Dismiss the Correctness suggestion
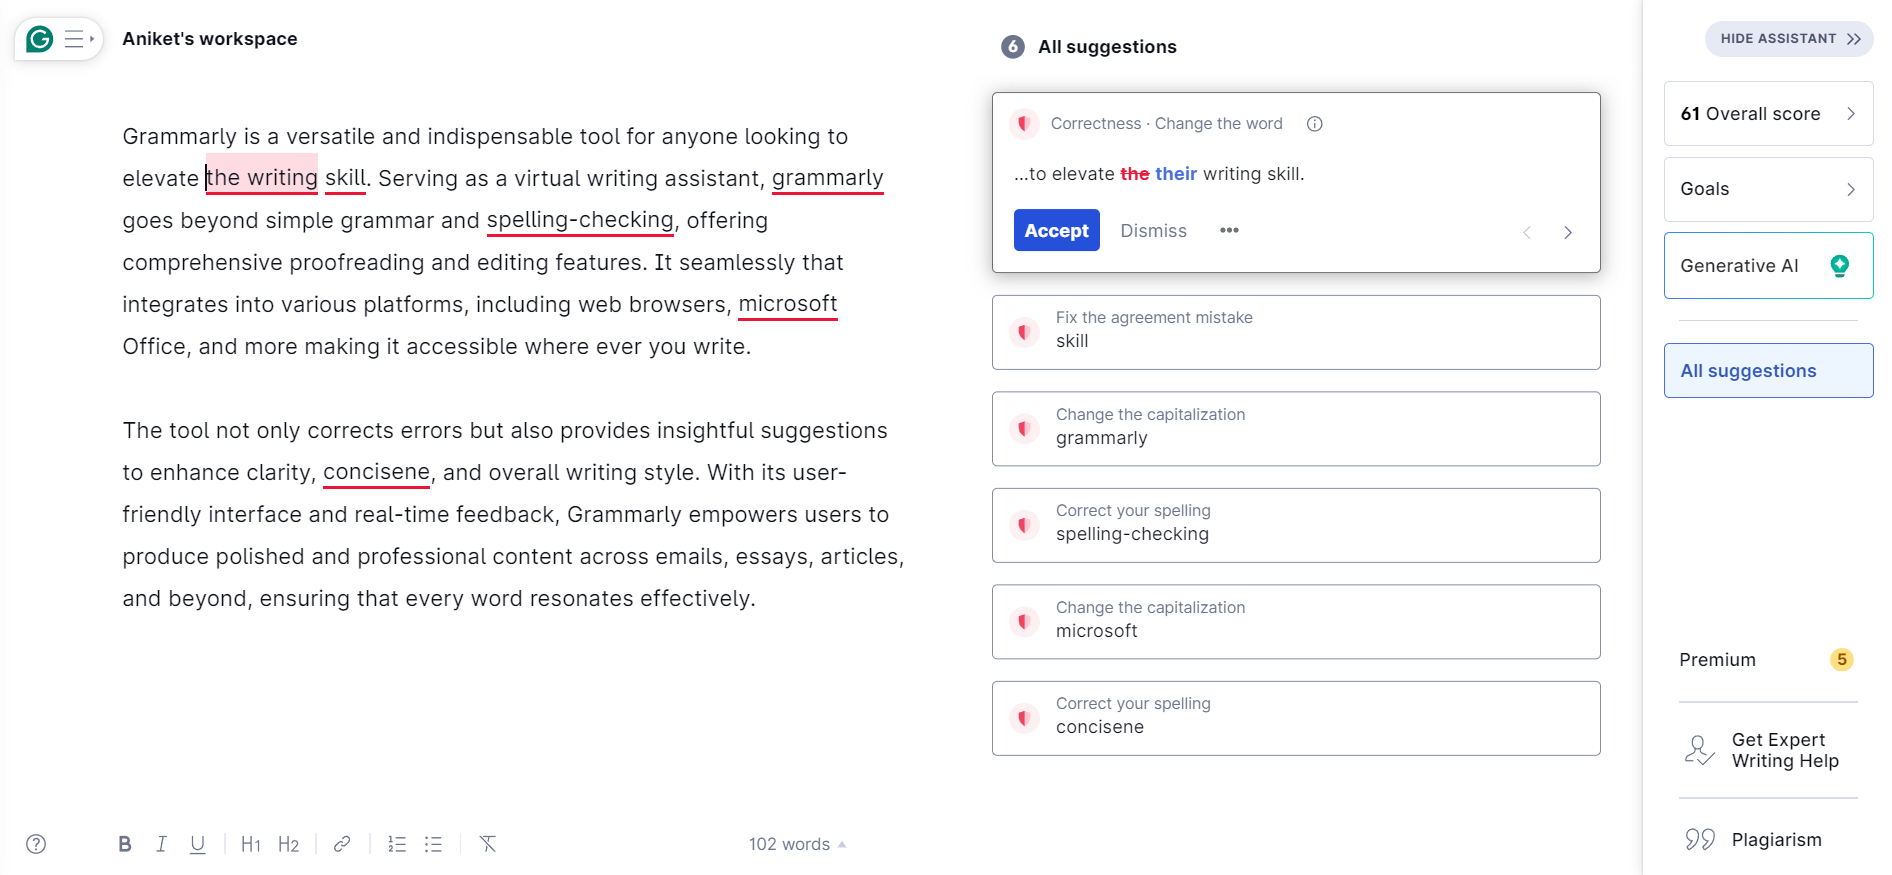1892x875 pixels. click(1153, 230)
